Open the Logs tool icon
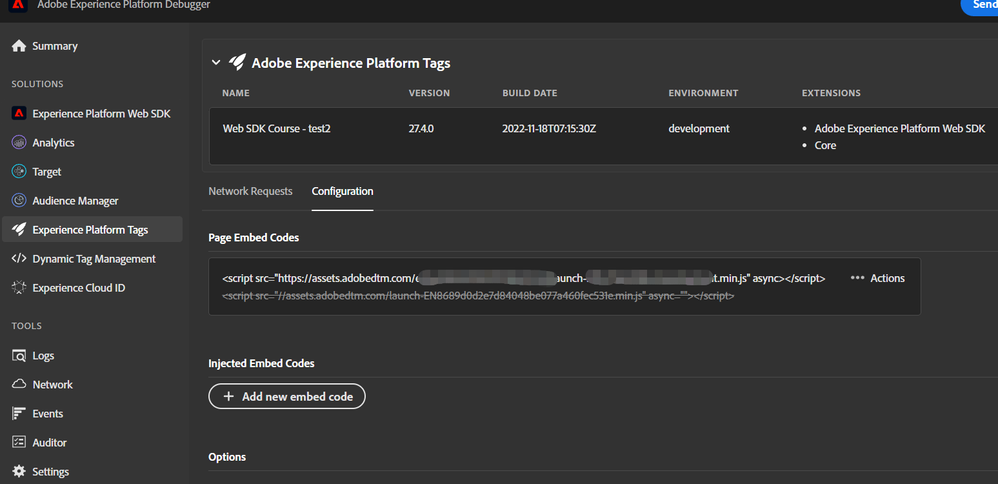This screenshot has height=484, width=998. coord(18,356)
